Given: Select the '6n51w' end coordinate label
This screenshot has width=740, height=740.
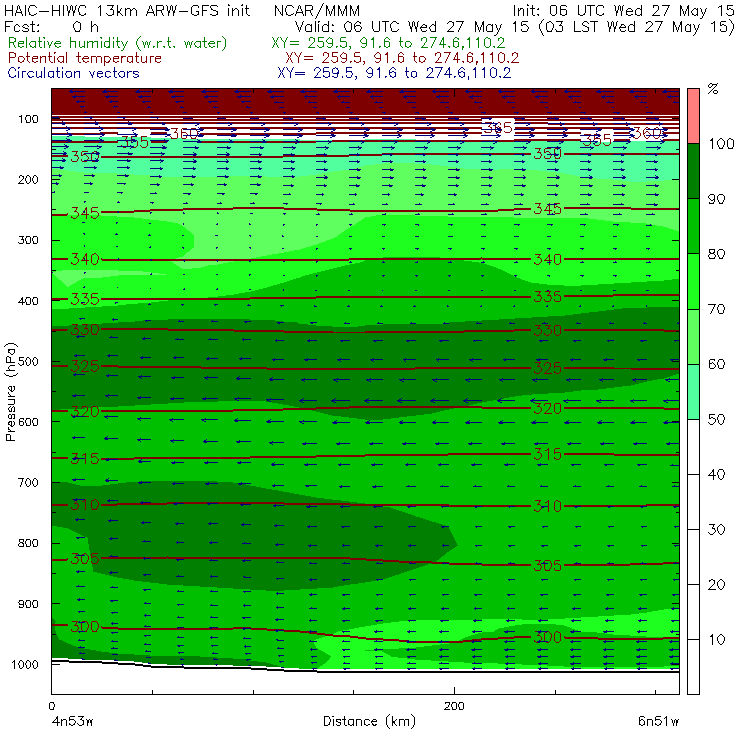Looking at the screenshot, I should (658, 721).
